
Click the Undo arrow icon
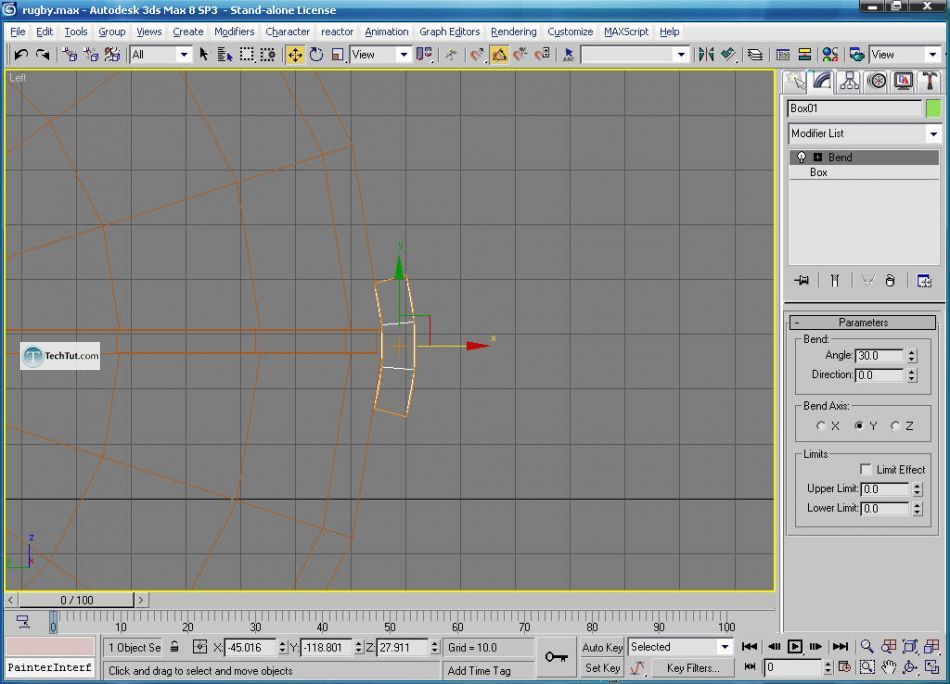21,55
